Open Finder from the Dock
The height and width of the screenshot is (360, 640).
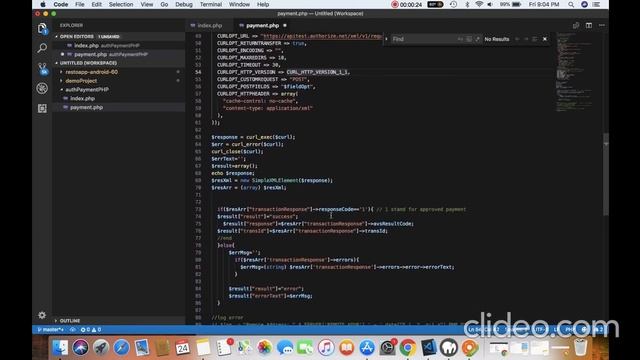tap(60, 348)
